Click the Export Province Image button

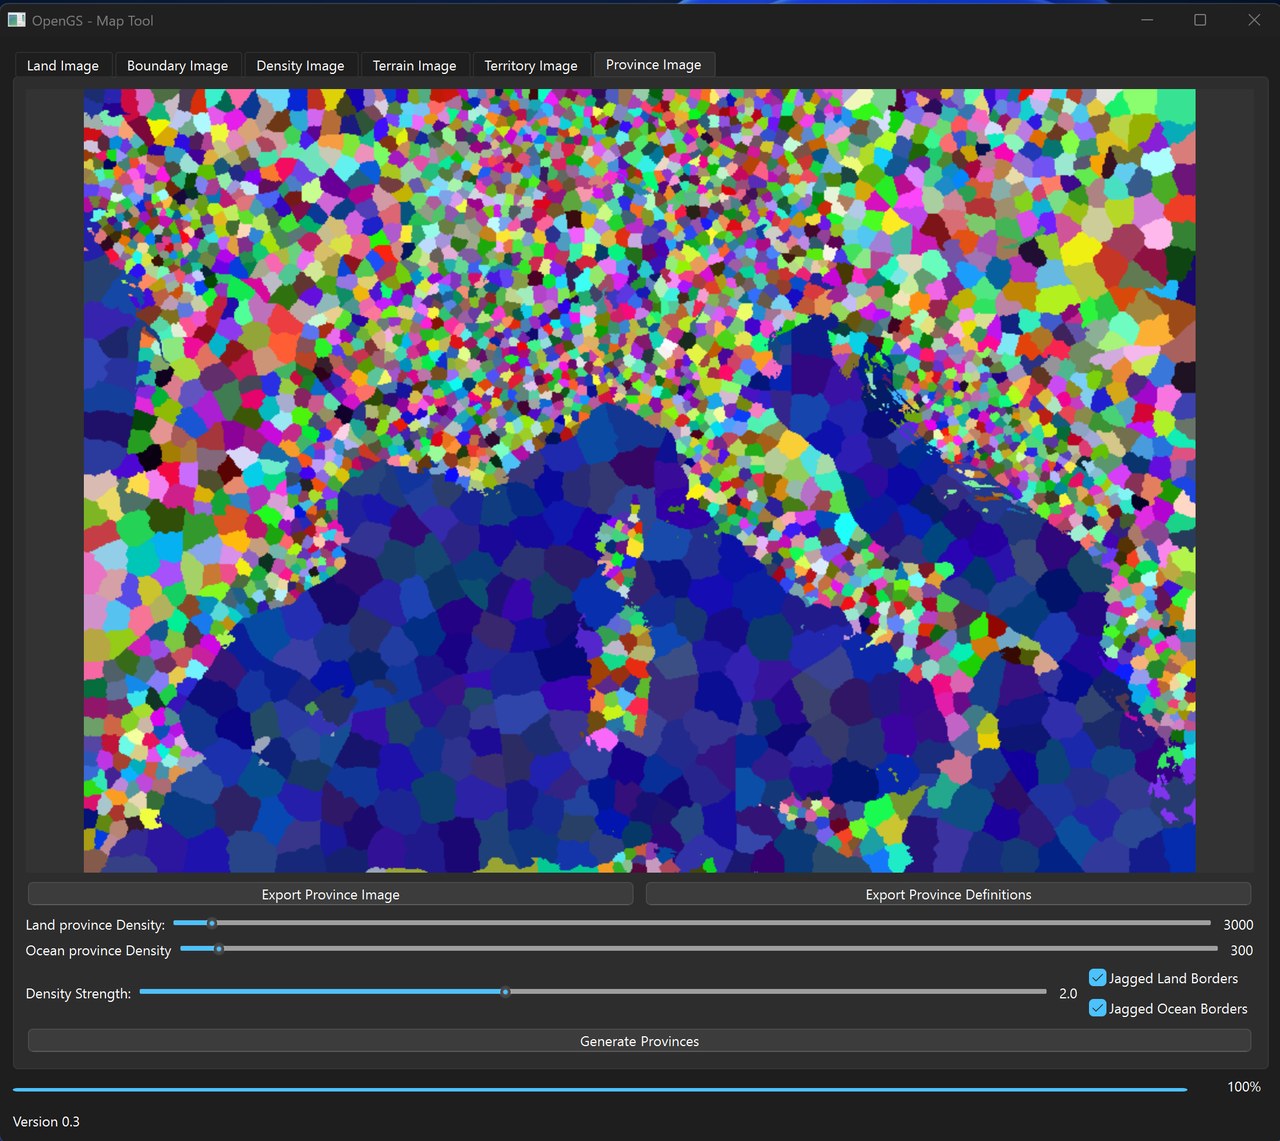click(330, 894)
